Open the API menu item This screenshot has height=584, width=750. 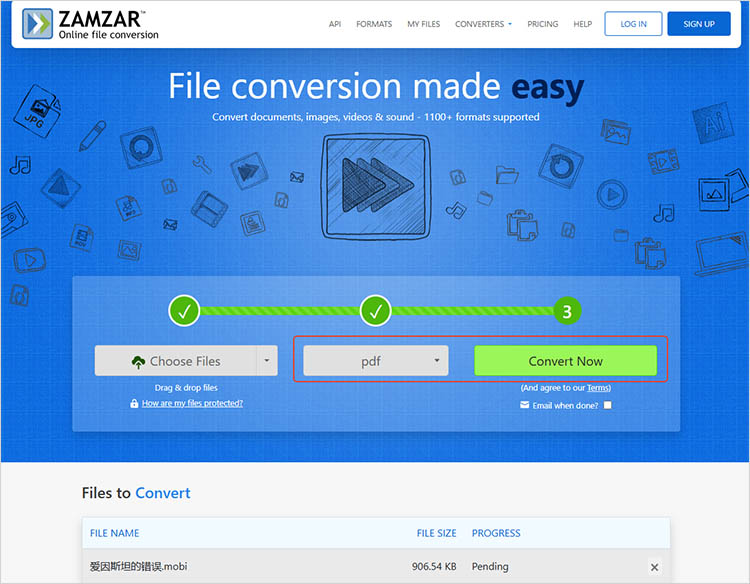(335, 24)
